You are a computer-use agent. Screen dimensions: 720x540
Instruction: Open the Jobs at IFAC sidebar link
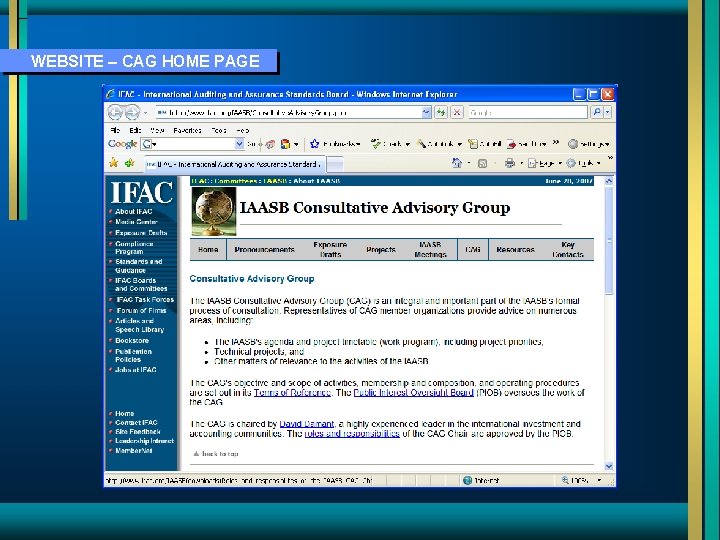[136, 370]
